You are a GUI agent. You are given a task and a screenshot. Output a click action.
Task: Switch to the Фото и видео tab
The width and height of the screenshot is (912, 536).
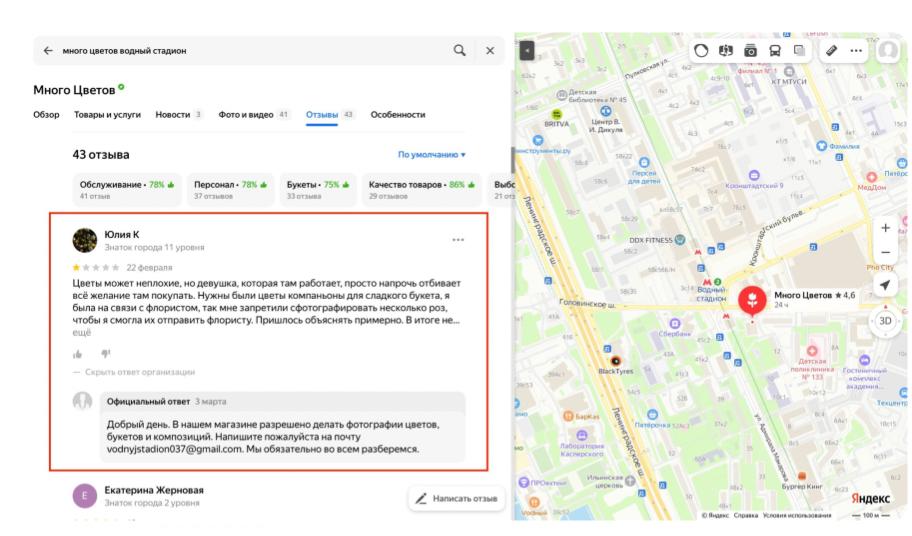[x=253, y=115]
